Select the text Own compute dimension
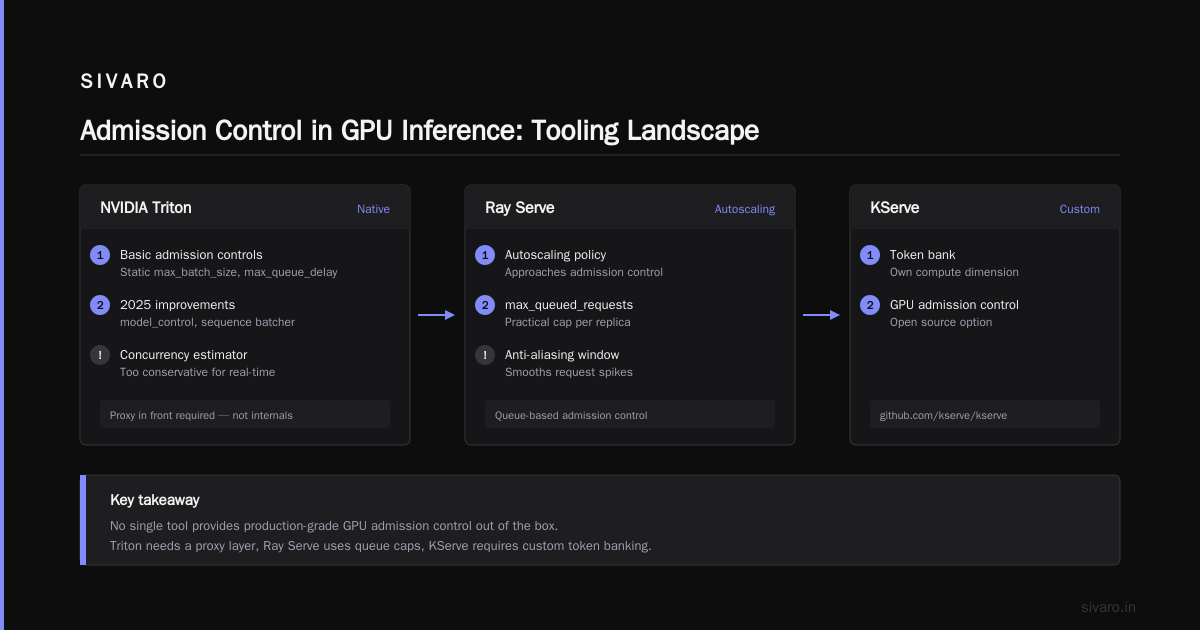Viewport: 1200px width, 630px height. (x=954, y=272)
